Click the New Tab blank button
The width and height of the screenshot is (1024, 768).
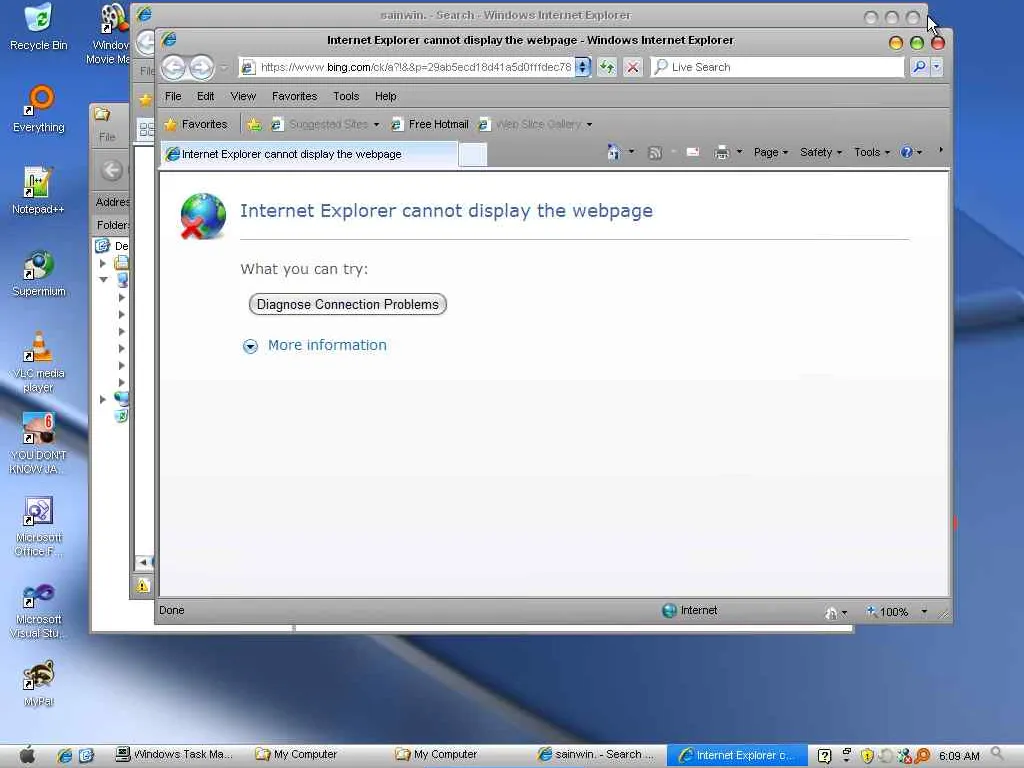tap(473, 155)
